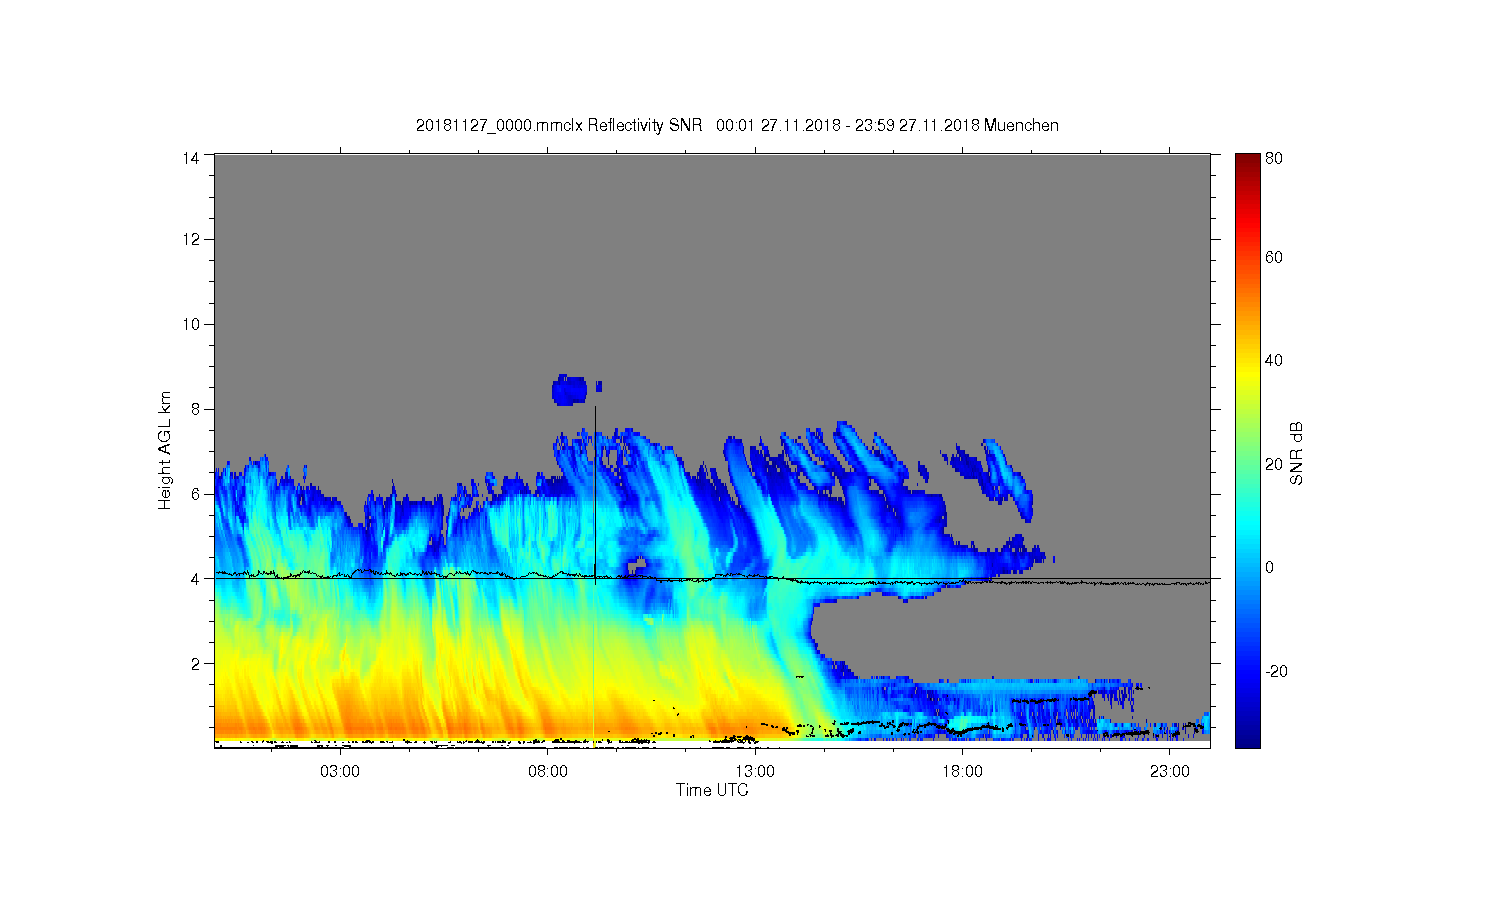Click the '18:00' time tick label
Screen dimensions: 1500x900
(x=963, y=772)
